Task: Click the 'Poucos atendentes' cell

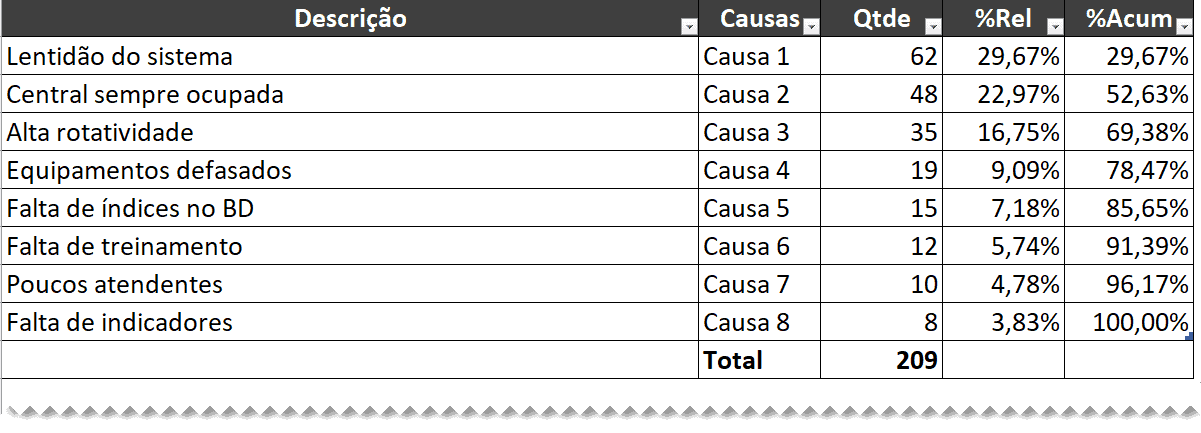Action: coord(350,284)
